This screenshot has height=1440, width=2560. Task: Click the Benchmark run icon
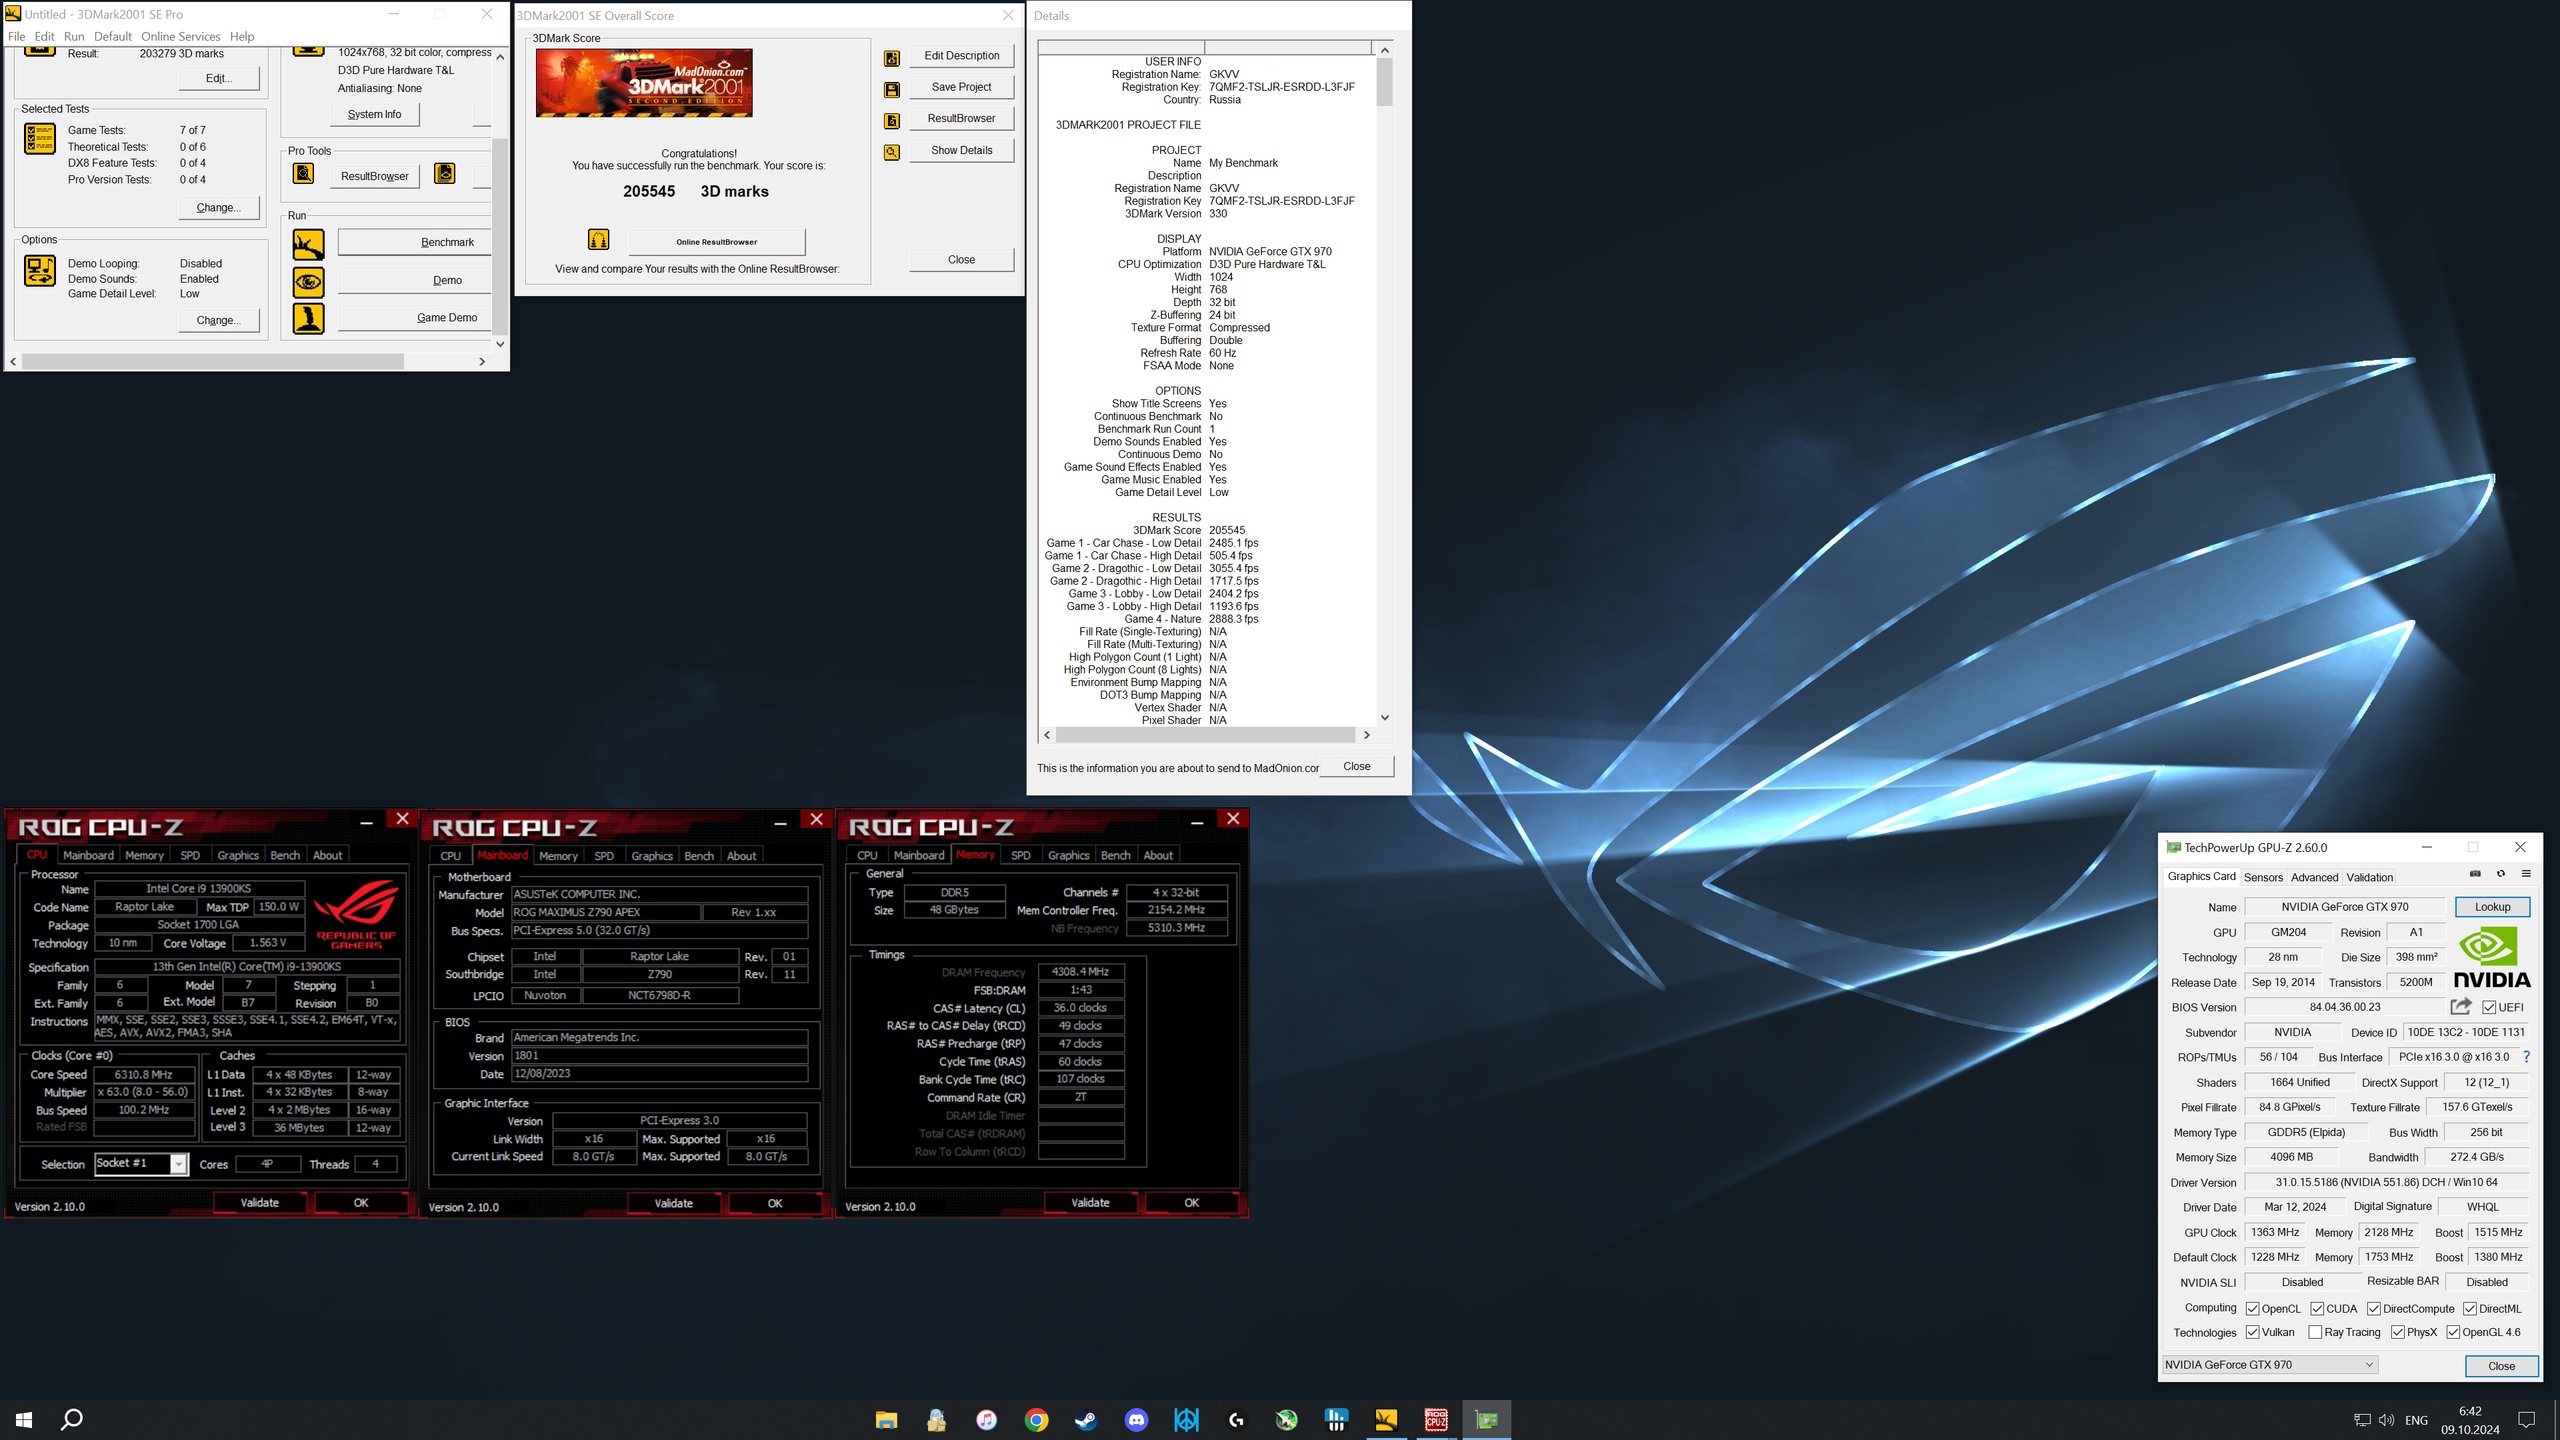pos(308,244)
